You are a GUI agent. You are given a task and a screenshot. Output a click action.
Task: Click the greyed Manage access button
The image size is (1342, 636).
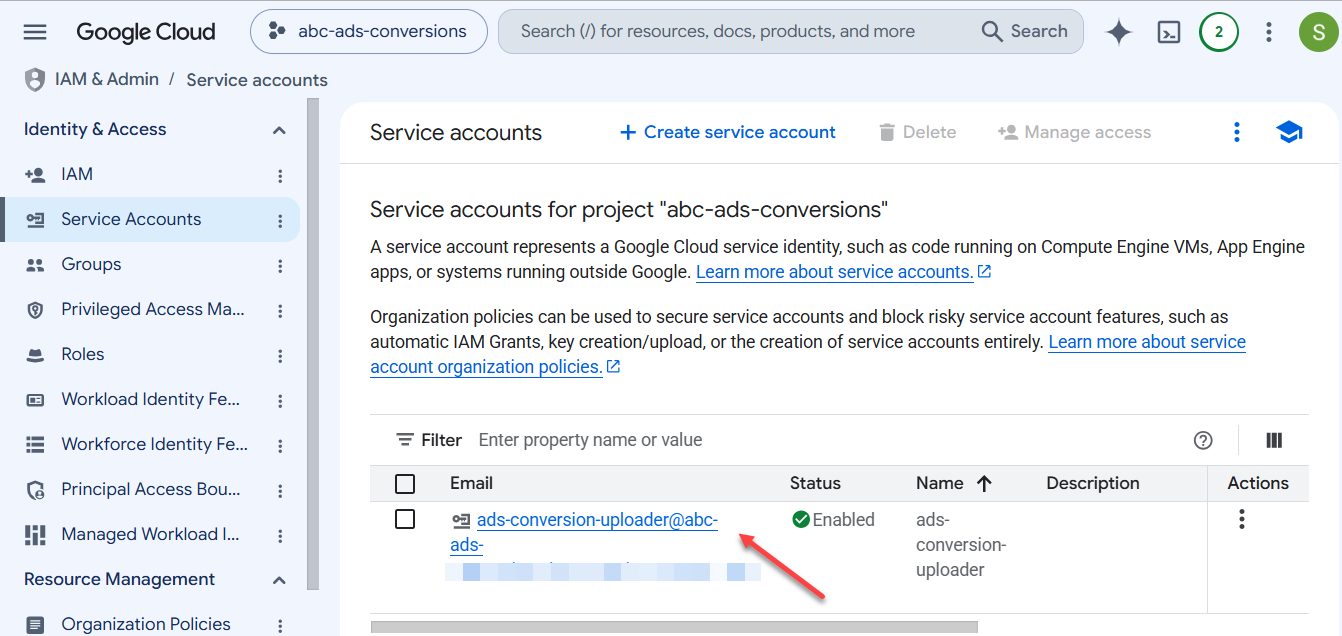(x=1074, y=132)
